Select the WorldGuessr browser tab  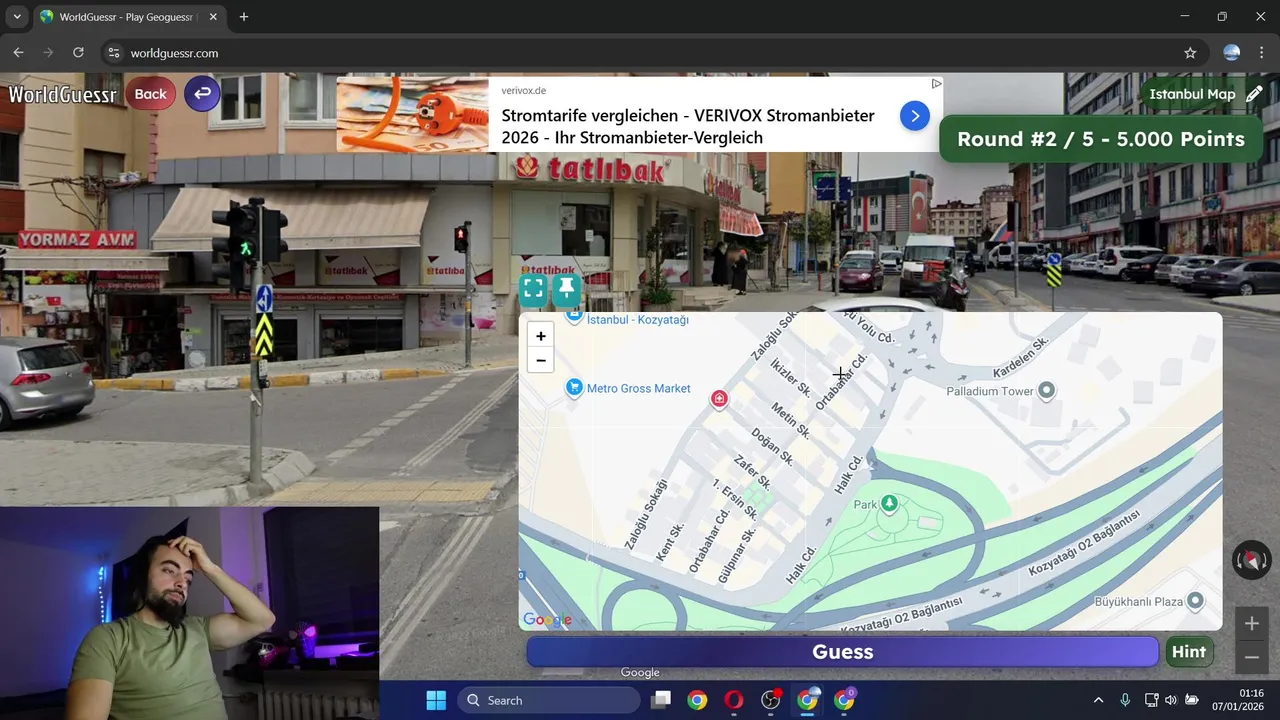coord(130,17)
